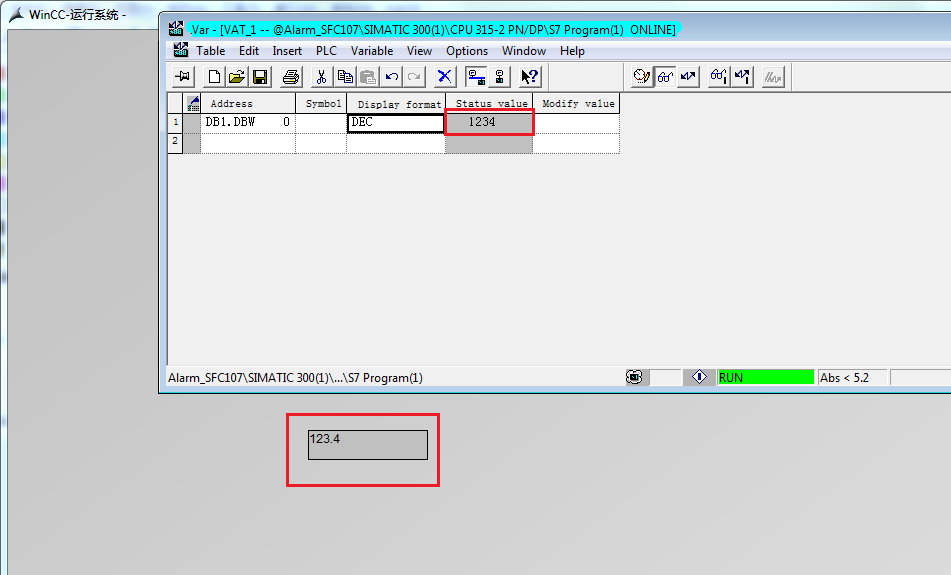Click the Modify Variable icon
Viewport: 951px width, 575px height.
coord(688,77)
